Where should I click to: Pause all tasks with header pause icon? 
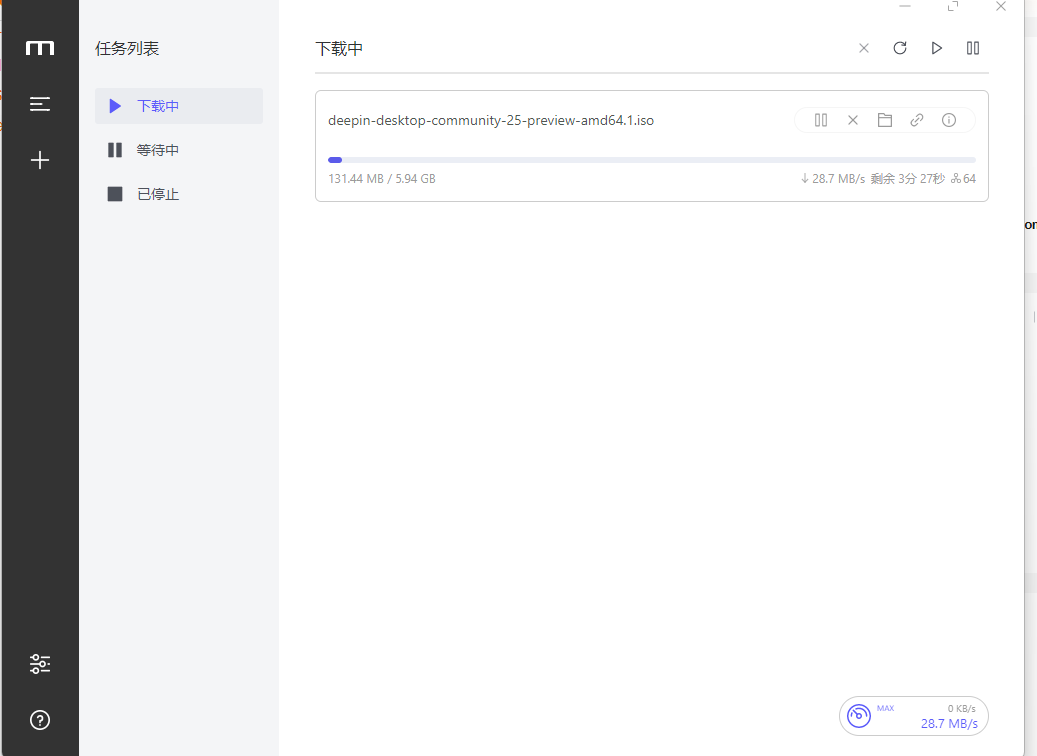(x=973, y=48)
